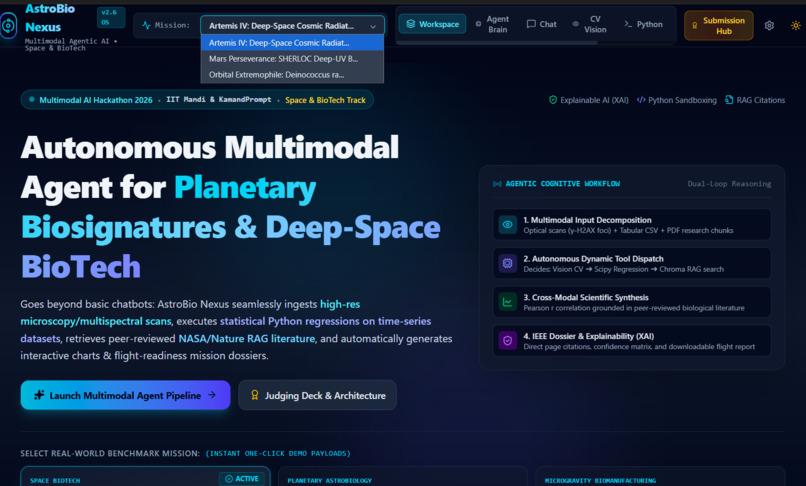Click the AGENTIC COGNITIVE WORKFLOW heading
This screenshot has width=806, height=486.
(x=562, y=184)
